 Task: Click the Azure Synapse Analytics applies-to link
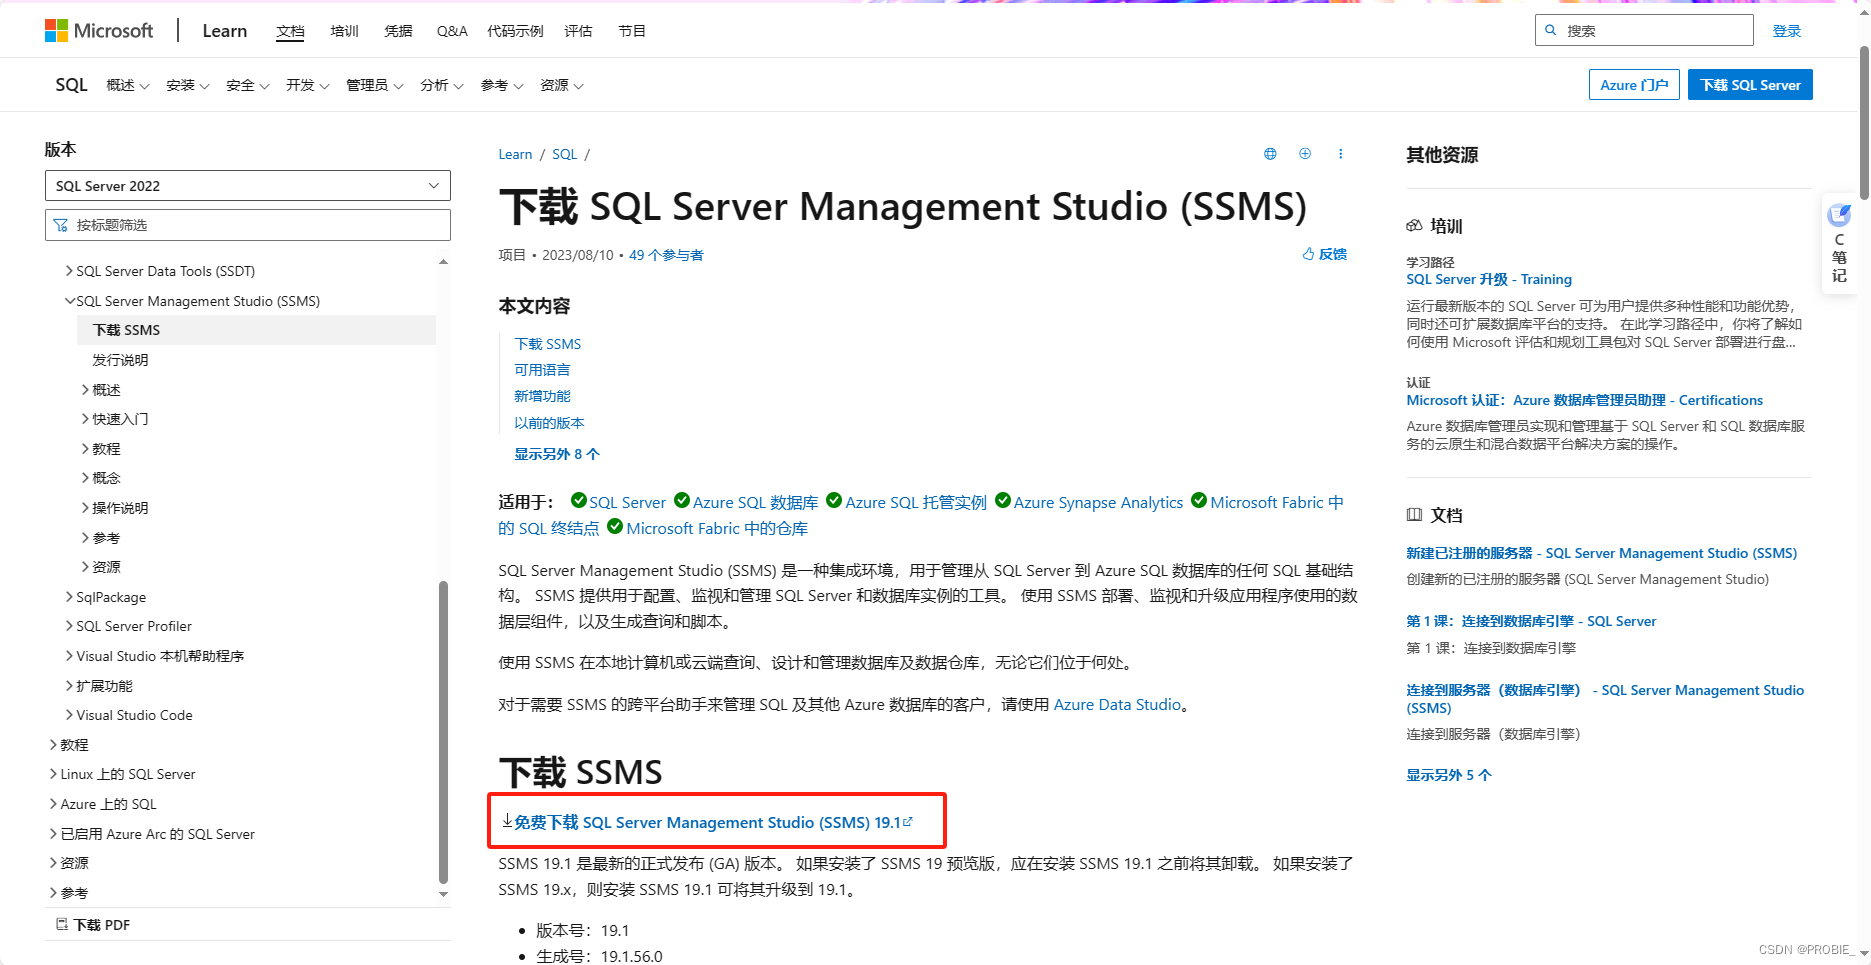point(1098,502)
